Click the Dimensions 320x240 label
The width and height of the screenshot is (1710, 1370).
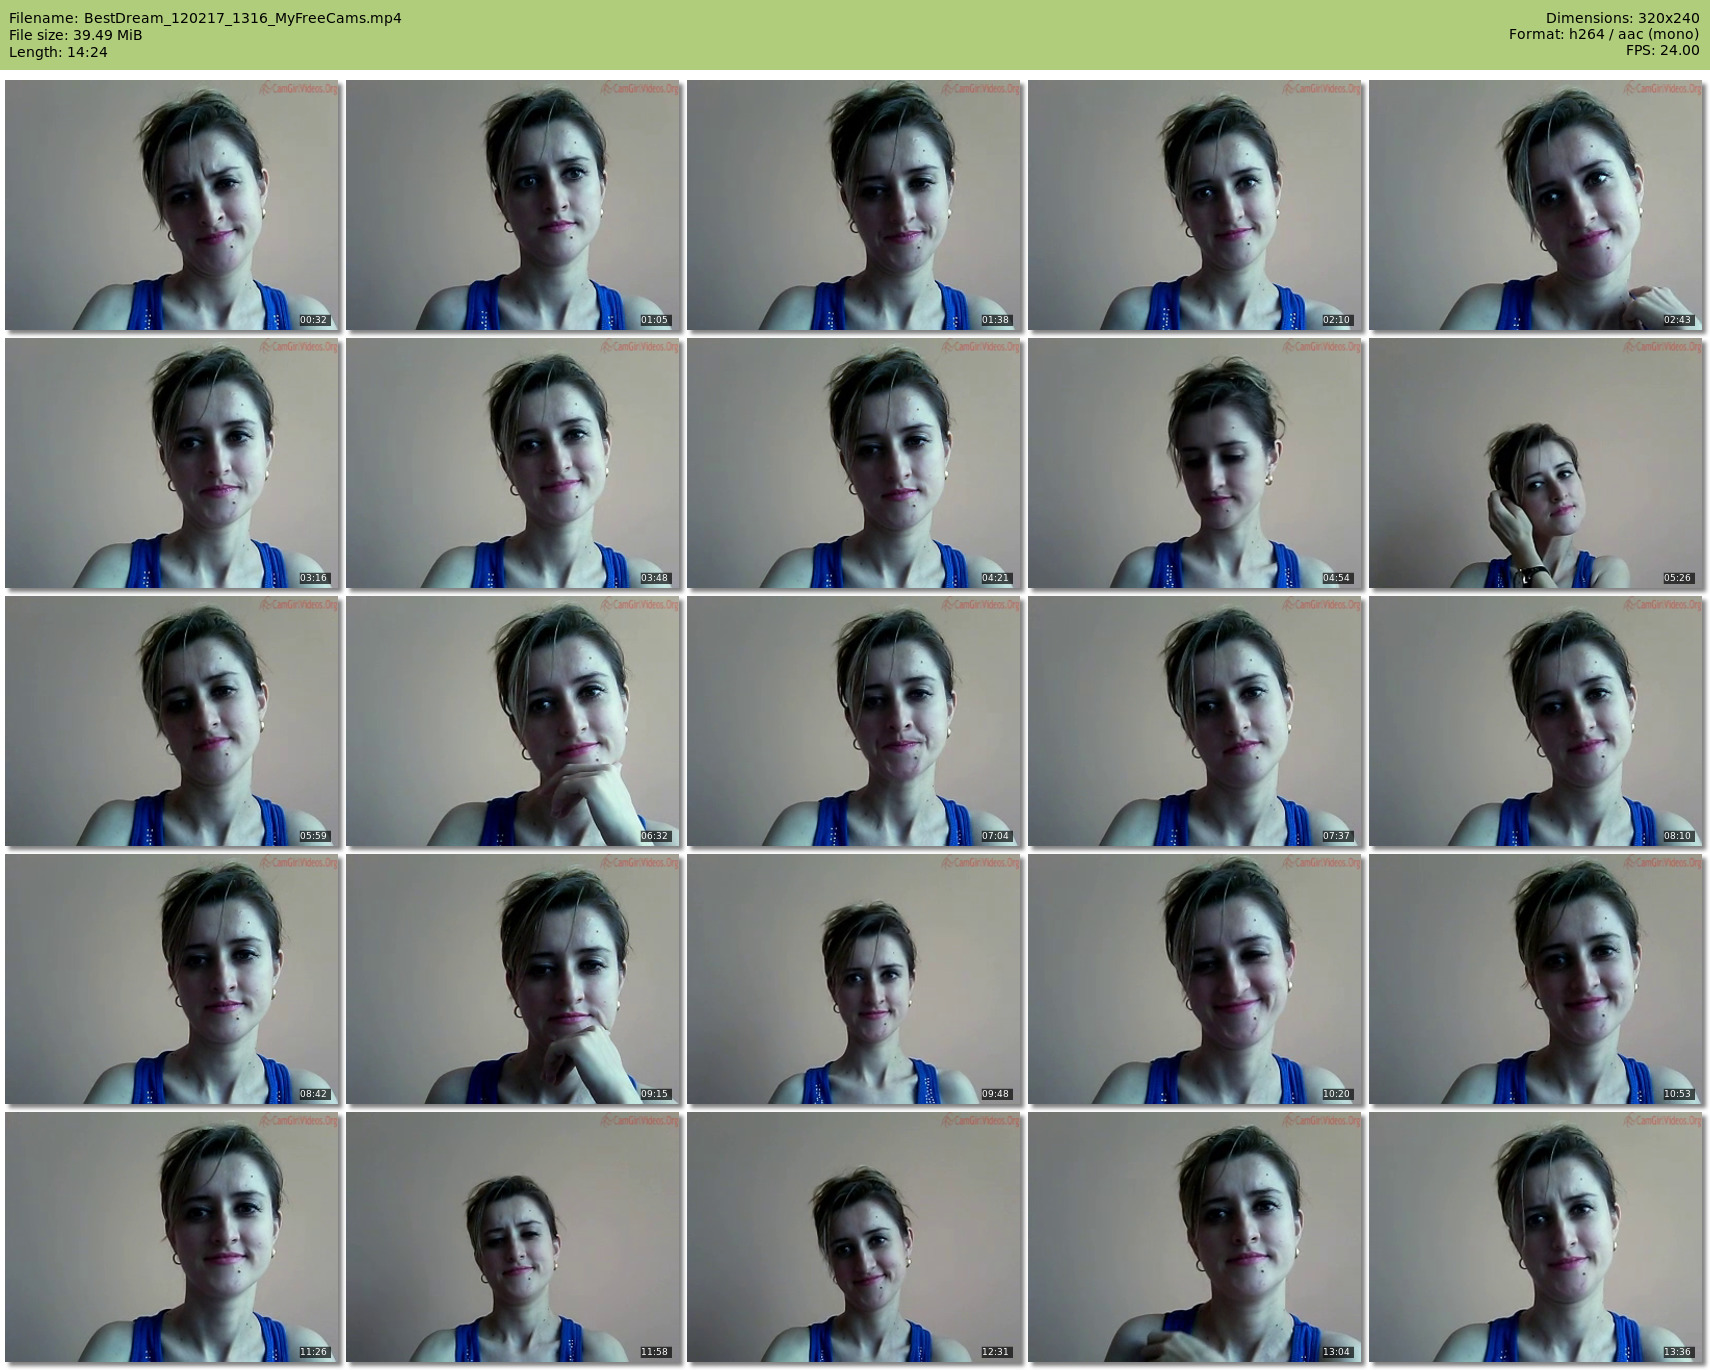pos(1622,18)
